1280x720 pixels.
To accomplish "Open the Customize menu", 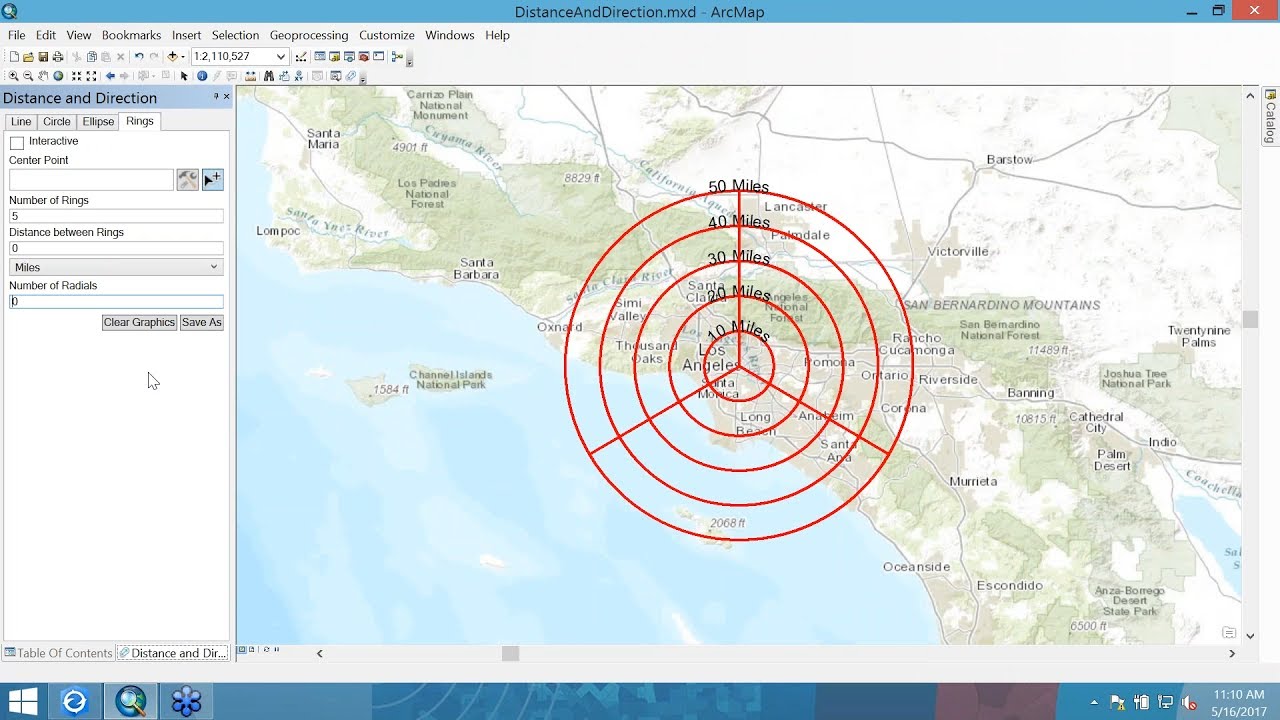I will (x=387, y=35).
